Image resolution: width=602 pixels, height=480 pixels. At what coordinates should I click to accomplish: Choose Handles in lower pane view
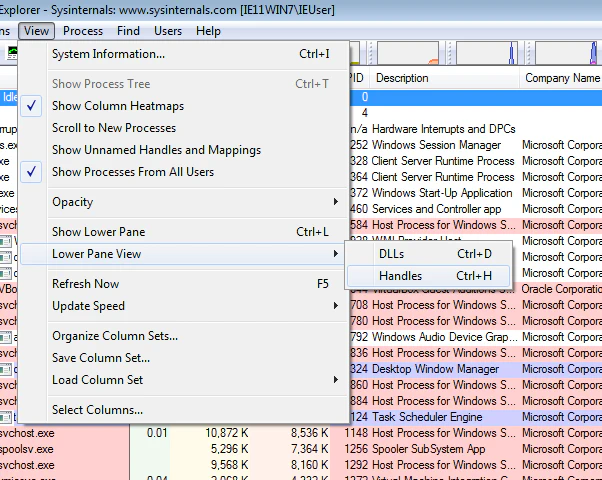[428, 276]
